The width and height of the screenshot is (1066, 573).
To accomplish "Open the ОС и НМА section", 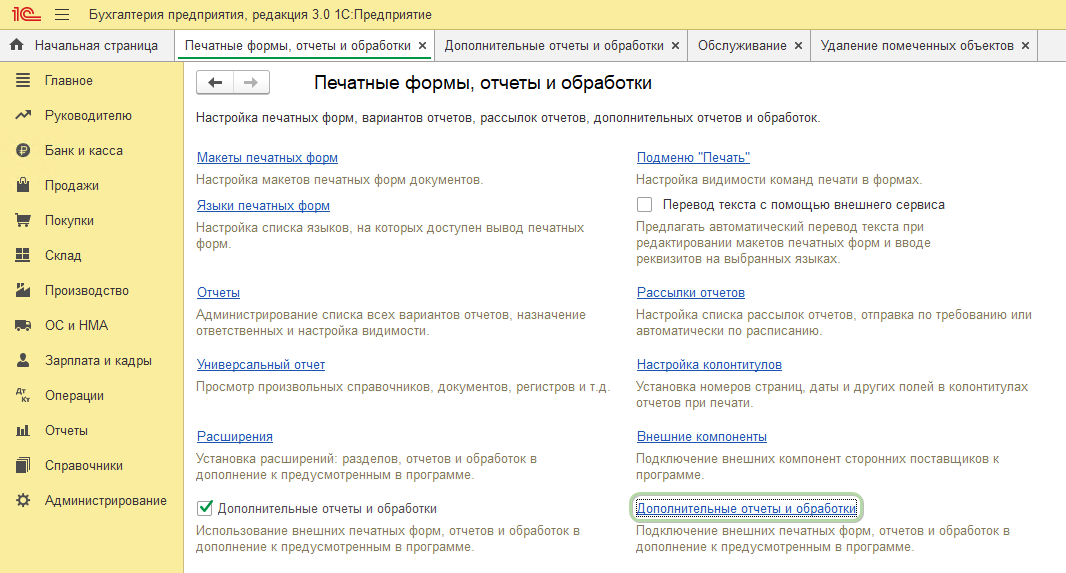I will 76,326.
